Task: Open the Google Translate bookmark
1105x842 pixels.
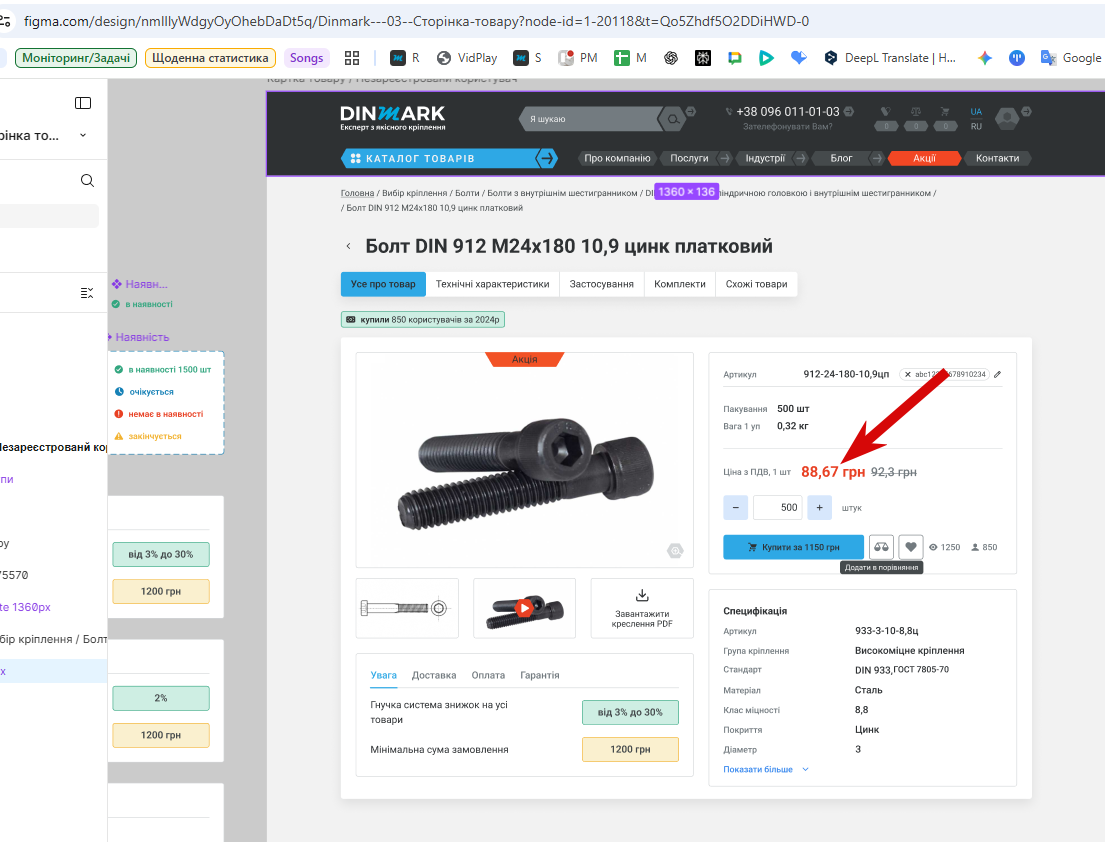Action: 1070,58
